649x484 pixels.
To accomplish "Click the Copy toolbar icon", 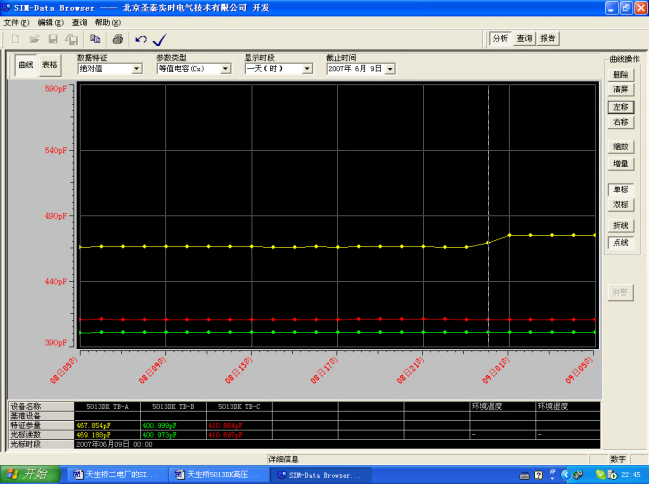I will coord(95,39).
